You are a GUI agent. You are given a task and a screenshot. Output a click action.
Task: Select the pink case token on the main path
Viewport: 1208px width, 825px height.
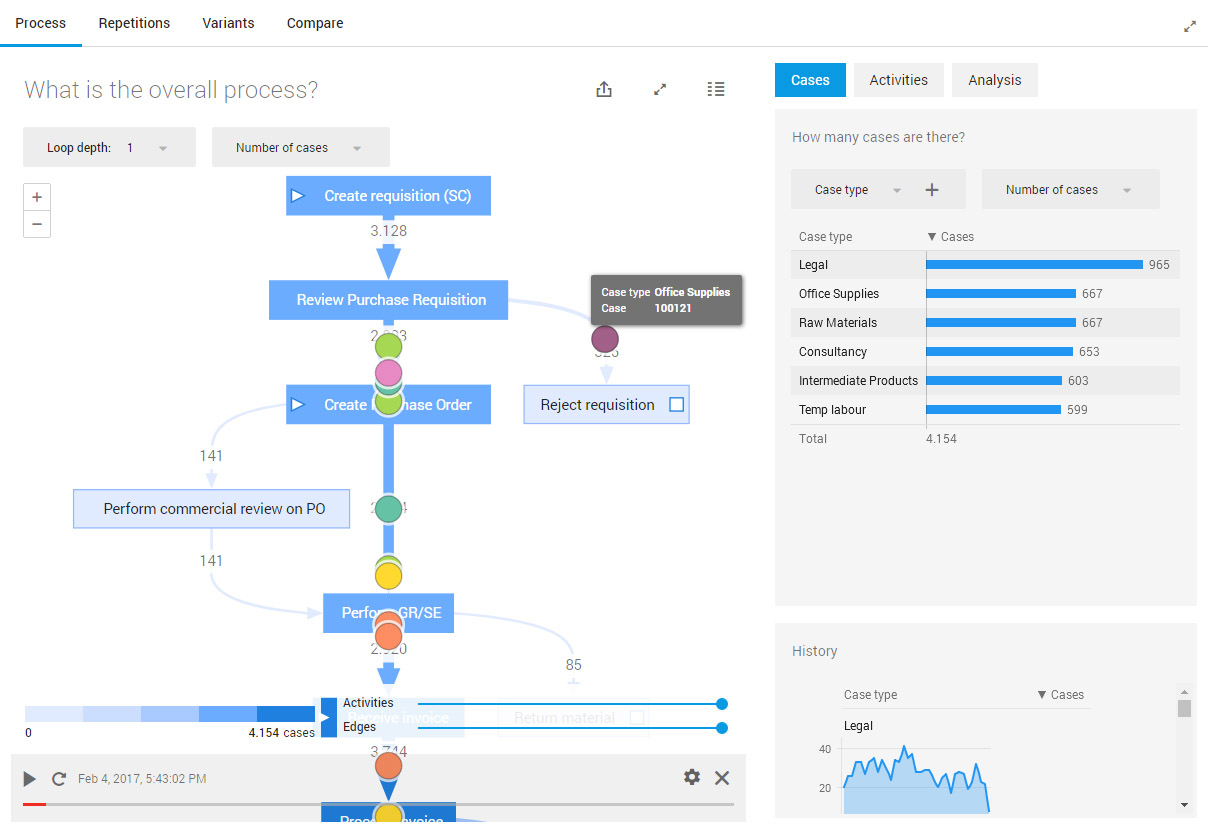pos(388,374)
